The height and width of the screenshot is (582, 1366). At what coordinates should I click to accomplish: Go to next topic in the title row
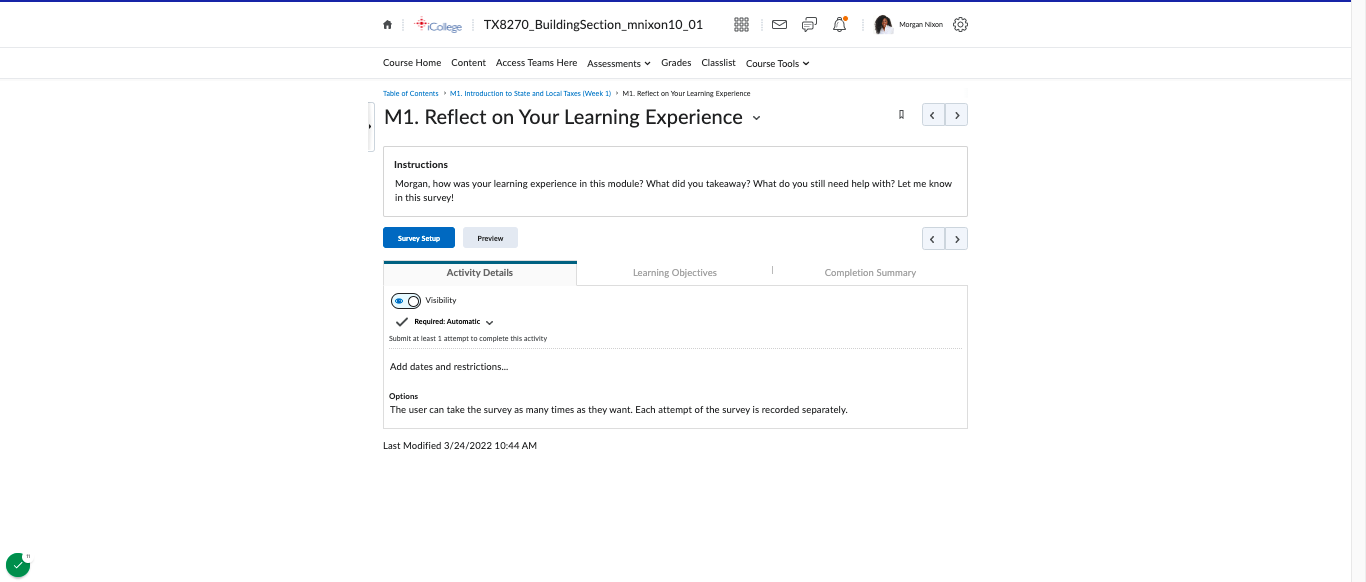(x=957, y=115)
